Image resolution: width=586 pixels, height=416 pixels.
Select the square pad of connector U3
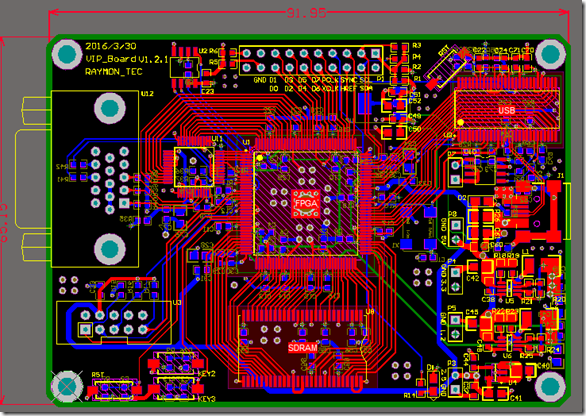pos(85,329)
